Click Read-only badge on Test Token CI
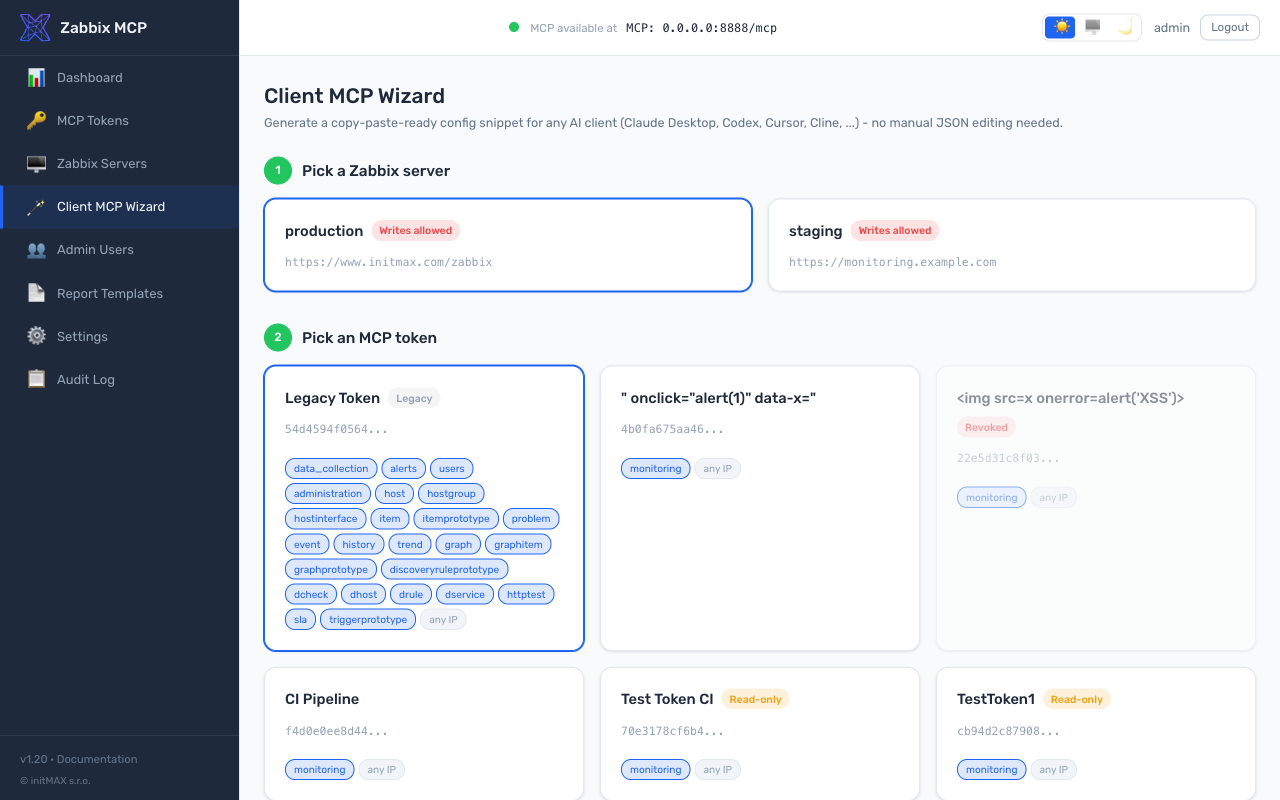The image size is (1280, 800). [x=756, y=699]
